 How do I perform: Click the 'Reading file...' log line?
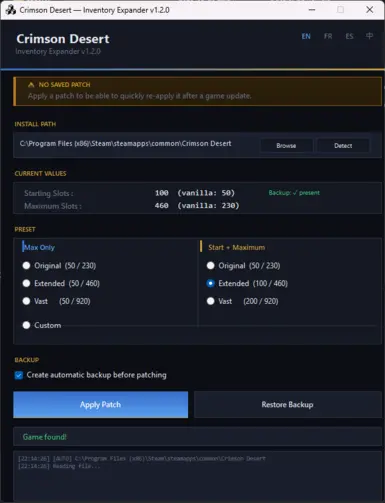point(76,466)
